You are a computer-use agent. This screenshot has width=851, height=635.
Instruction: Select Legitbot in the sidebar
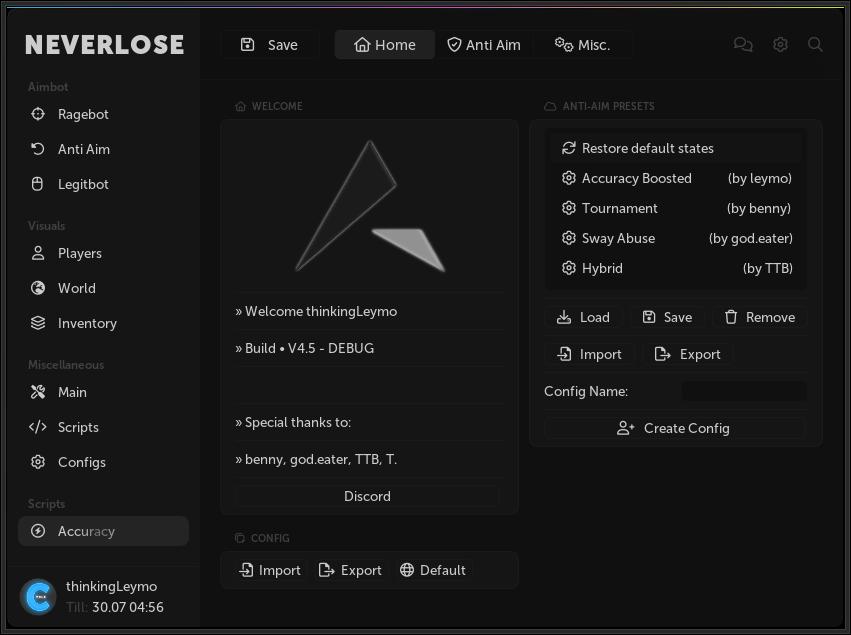(82, 184)
